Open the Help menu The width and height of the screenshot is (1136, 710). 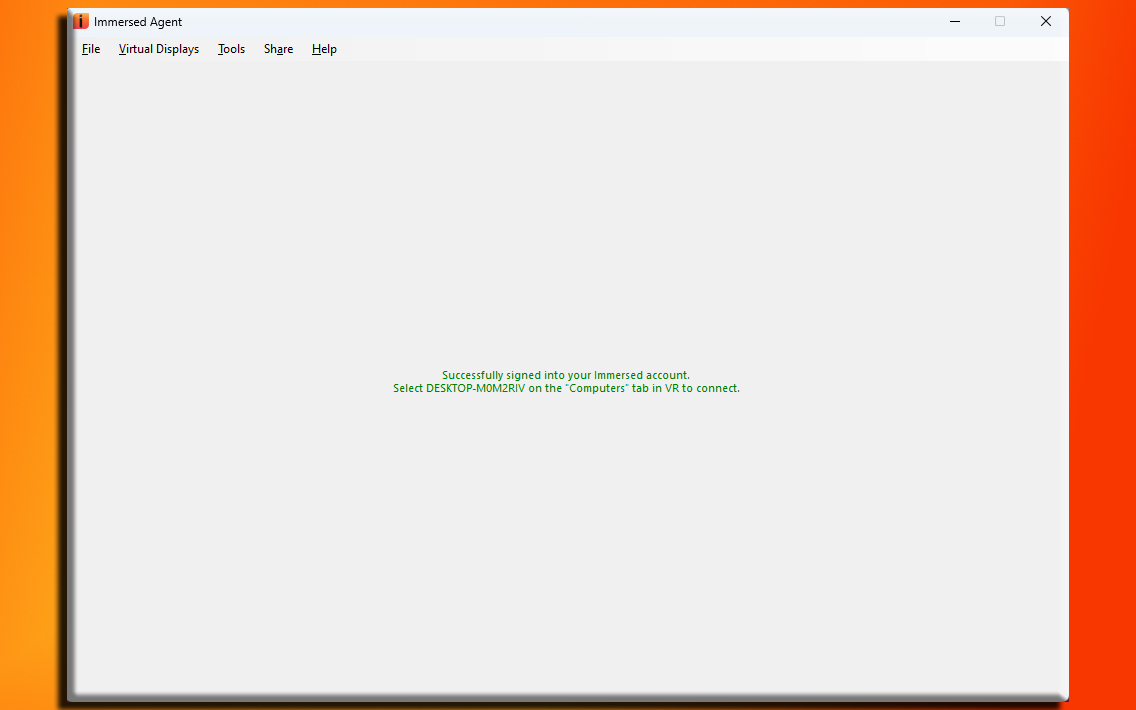(324, 49)
